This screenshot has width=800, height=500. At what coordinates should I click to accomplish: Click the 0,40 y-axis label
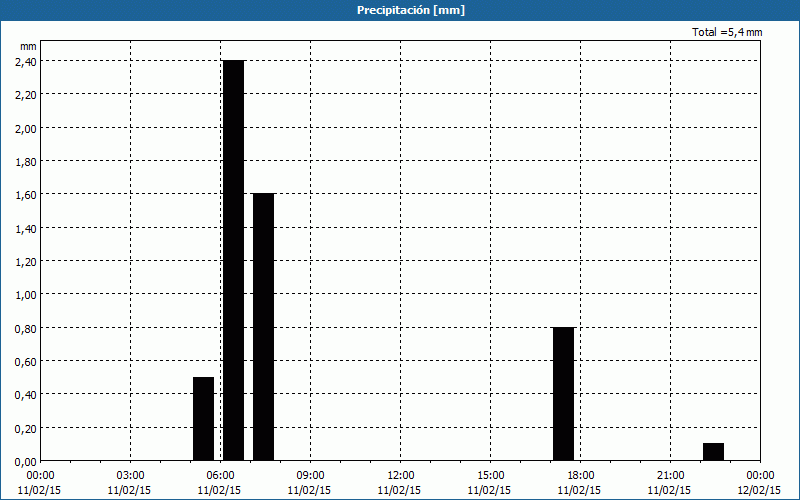click(x=26, y=394)
